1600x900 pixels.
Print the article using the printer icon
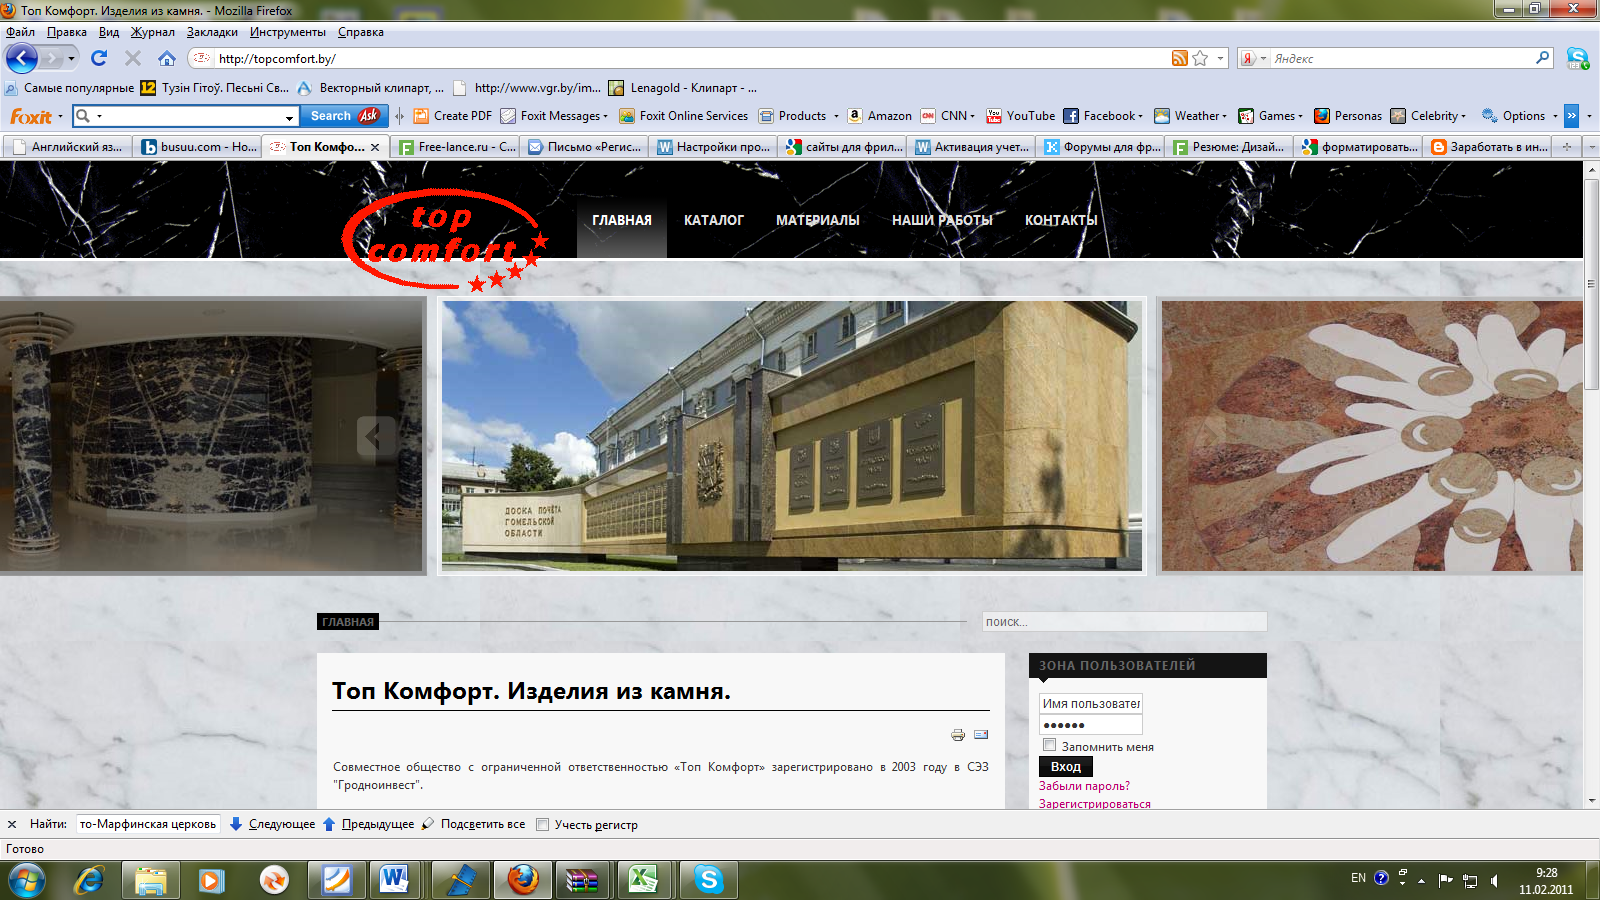[x=958, y=735]
